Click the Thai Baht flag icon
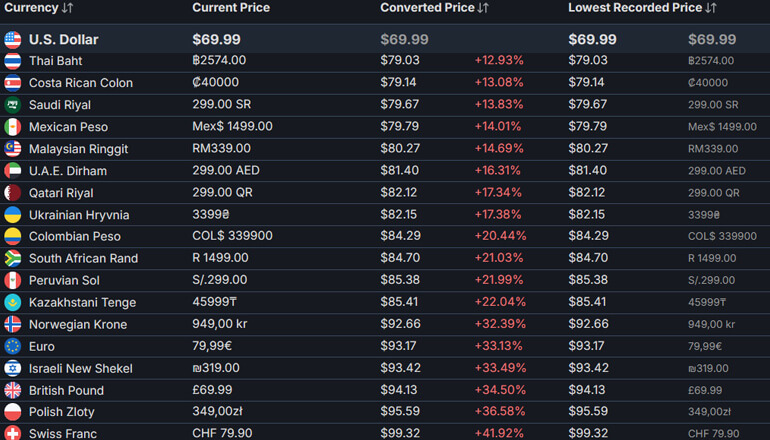Viewport: 770px width, 440px height. (12, 61)
